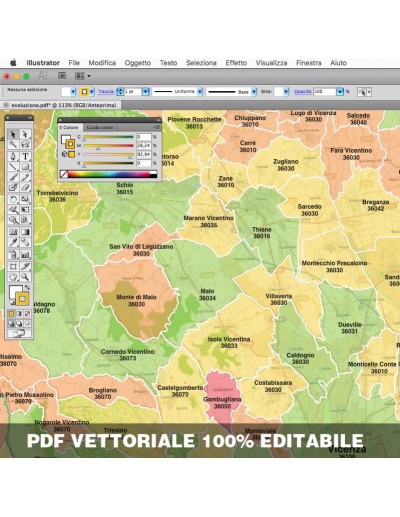Enable Draw Inside mode
Image resolution: width=400 pixels, height=517 pixels.
click(27, 323)
